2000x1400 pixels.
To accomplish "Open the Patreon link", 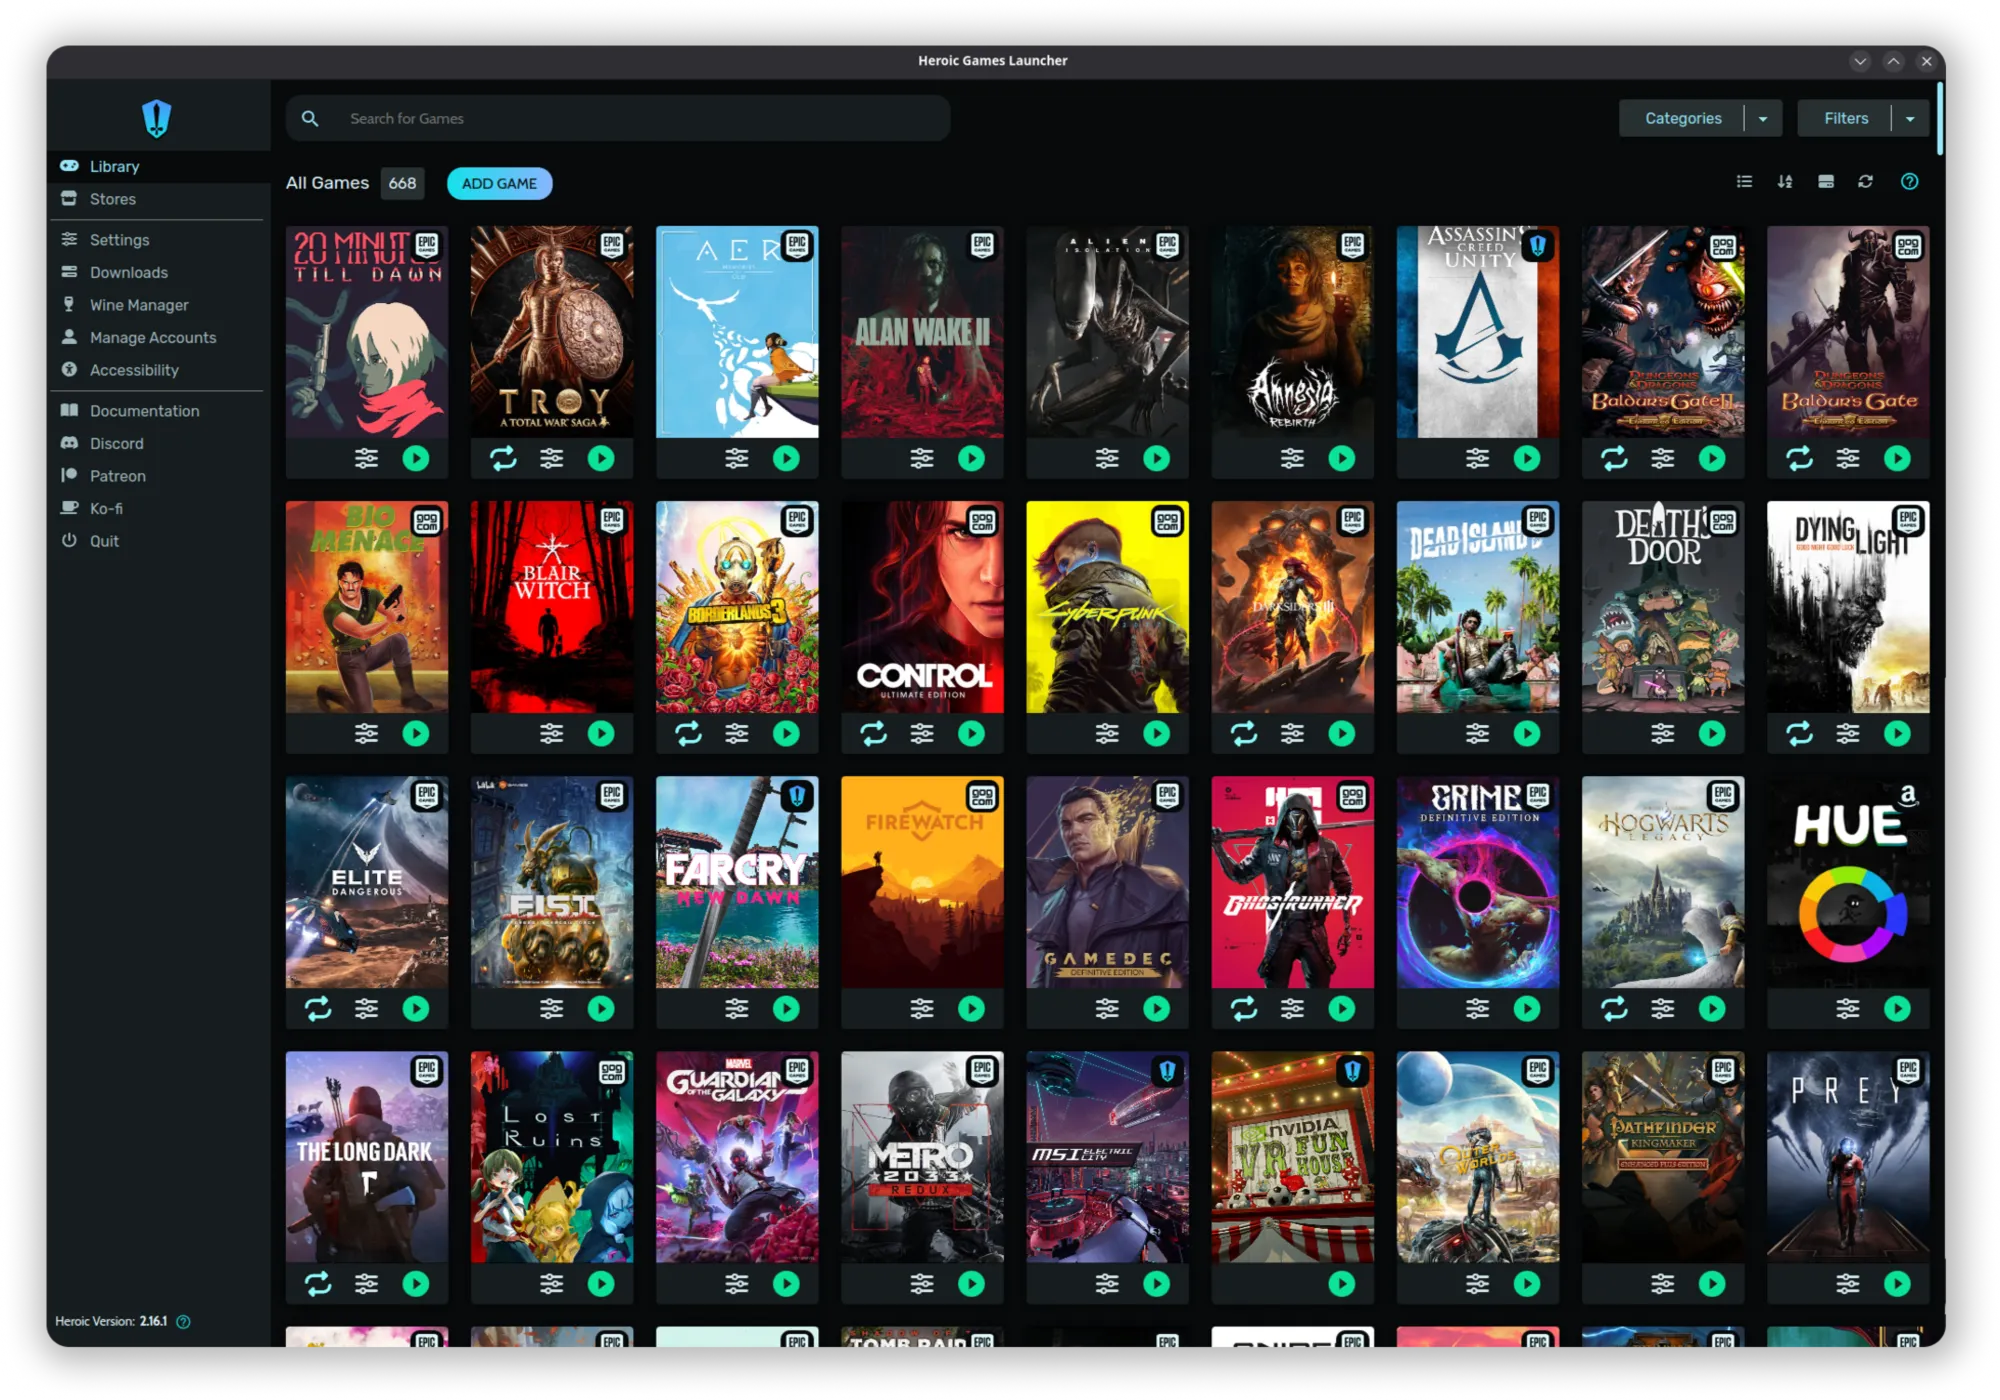I will pos(158,476).
